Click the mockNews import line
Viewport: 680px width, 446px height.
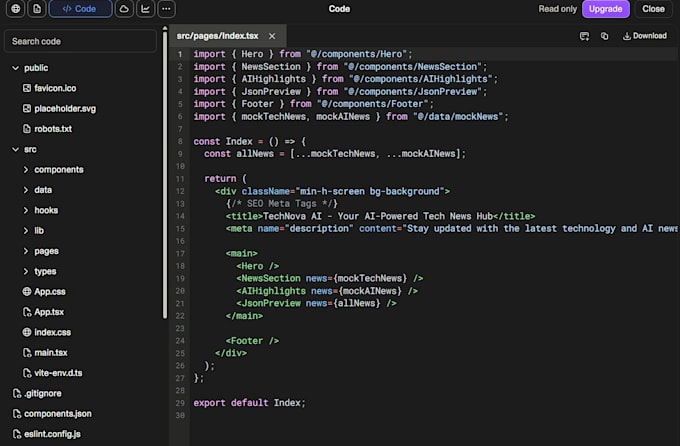(351, 117)
